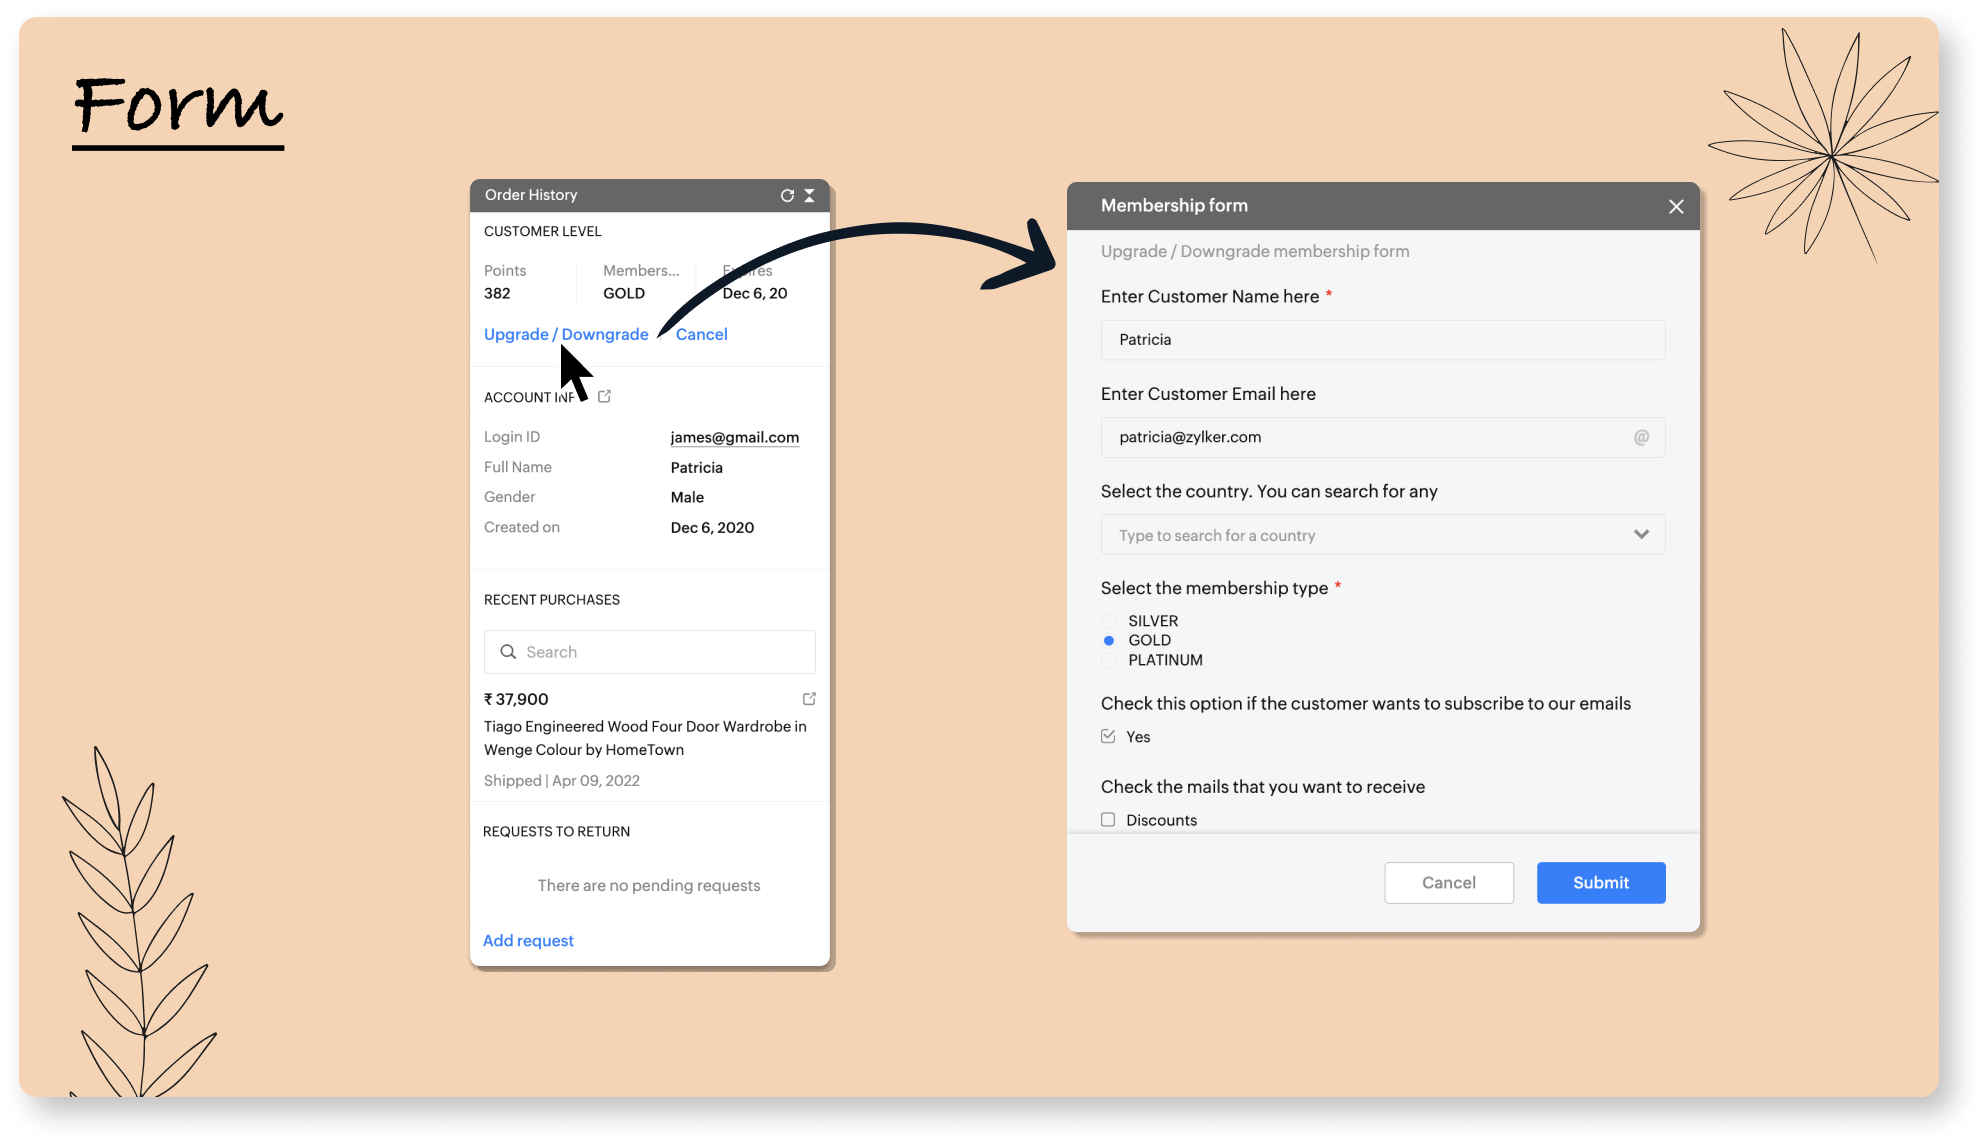Click the refresh icon in Order History header
This screenshot has height=1144, width=1984.
787,196
